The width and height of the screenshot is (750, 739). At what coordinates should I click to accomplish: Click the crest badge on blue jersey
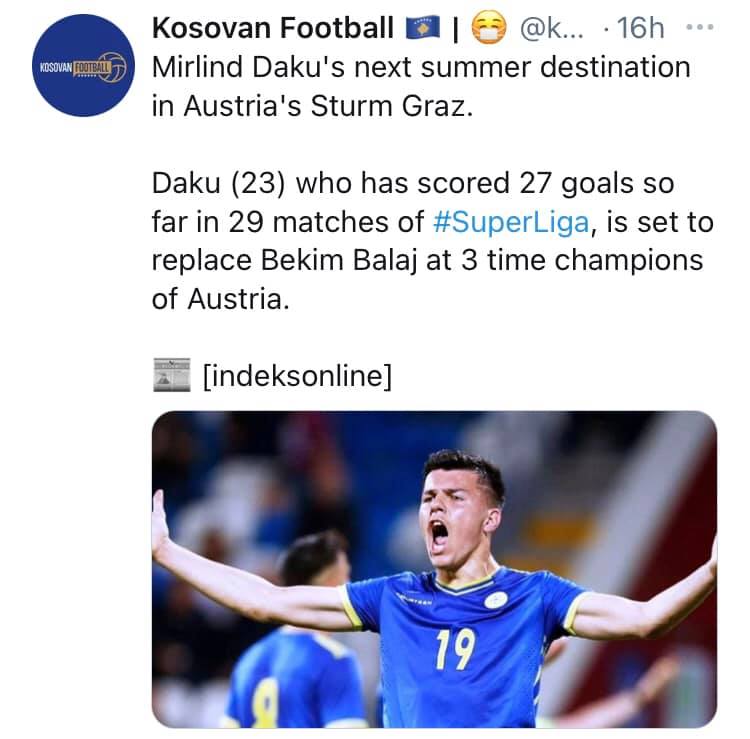pos(496,600)
